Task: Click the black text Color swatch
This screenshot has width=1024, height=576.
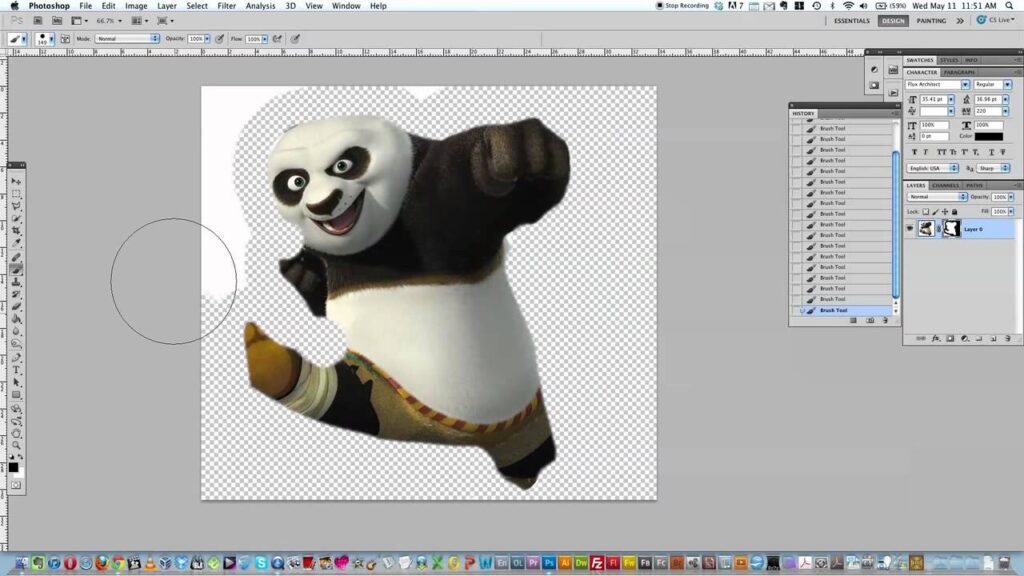Action: pos(988,136)
